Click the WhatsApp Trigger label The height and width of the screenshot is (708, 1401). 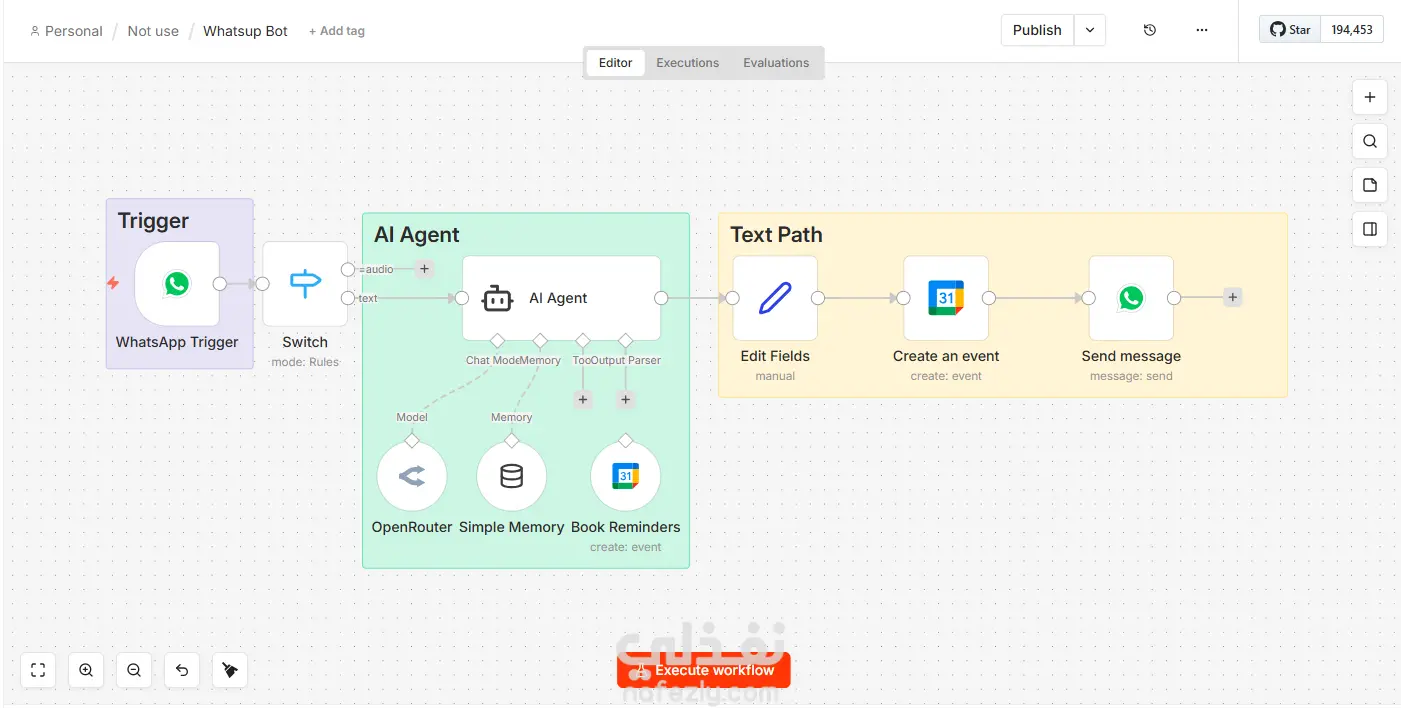(177, 342)
